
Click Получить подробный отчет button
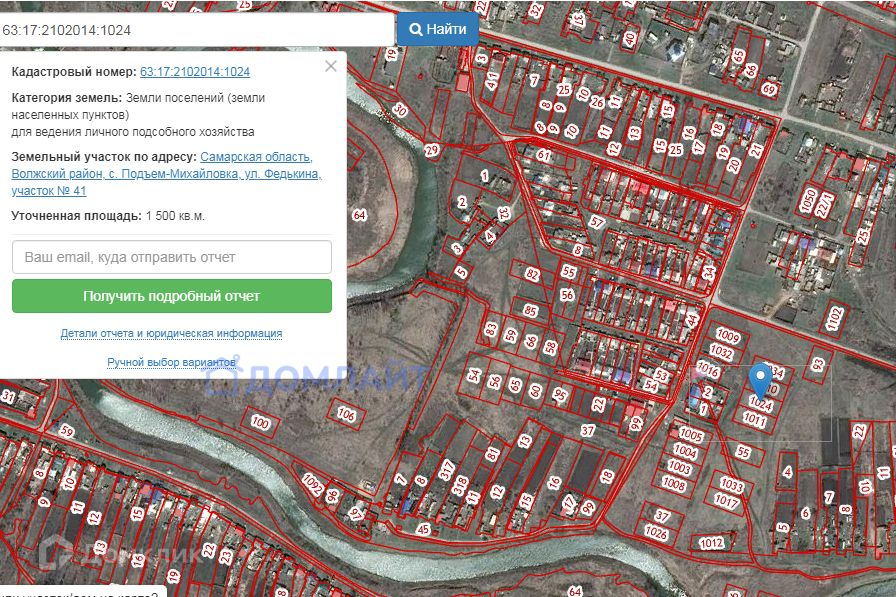[171, 296]
